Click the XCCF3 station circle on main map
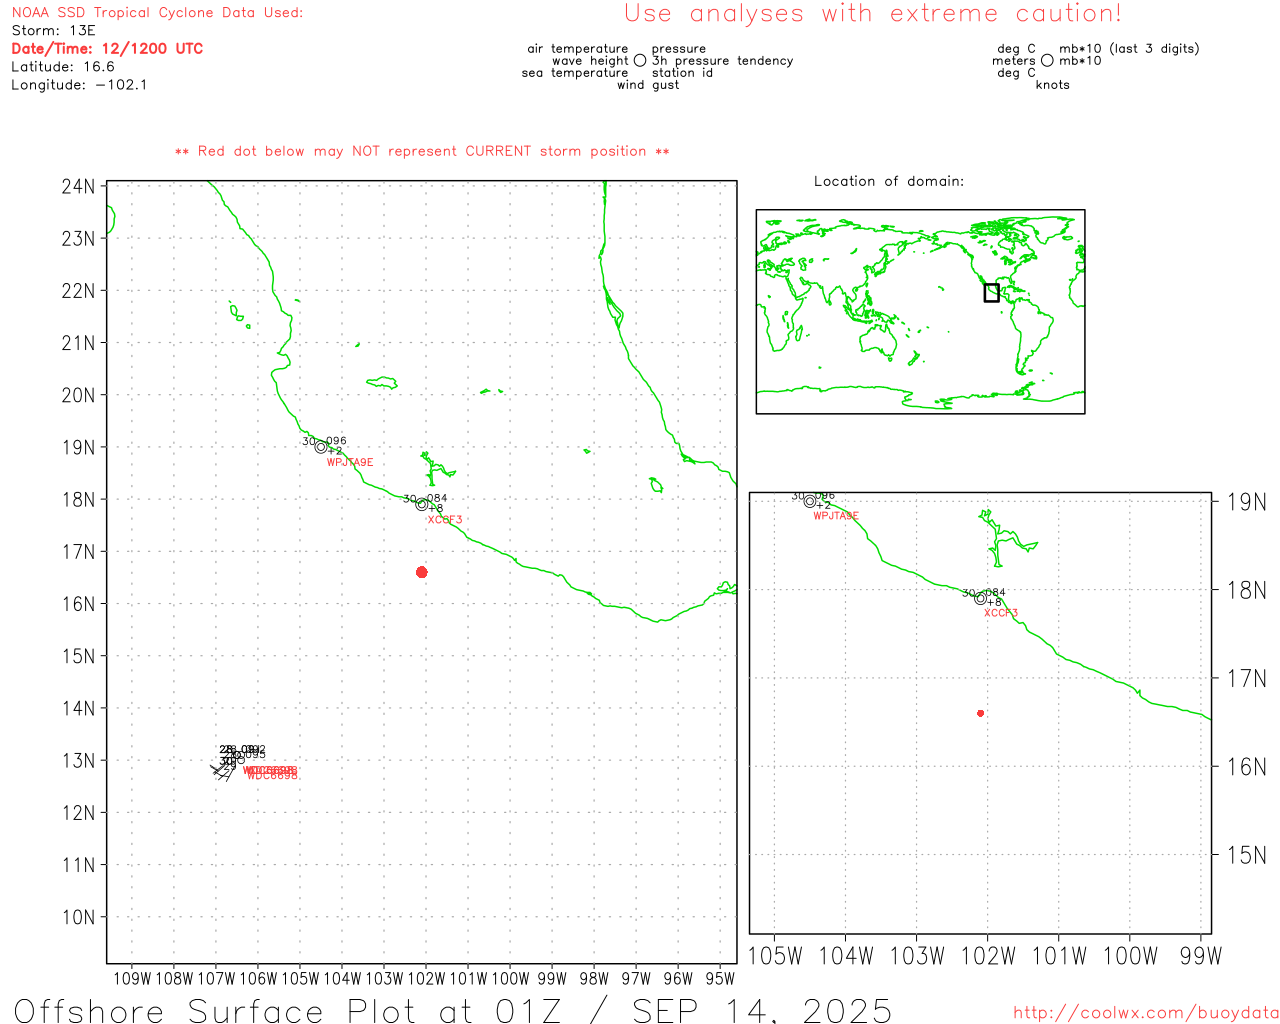 pos(422,504)
